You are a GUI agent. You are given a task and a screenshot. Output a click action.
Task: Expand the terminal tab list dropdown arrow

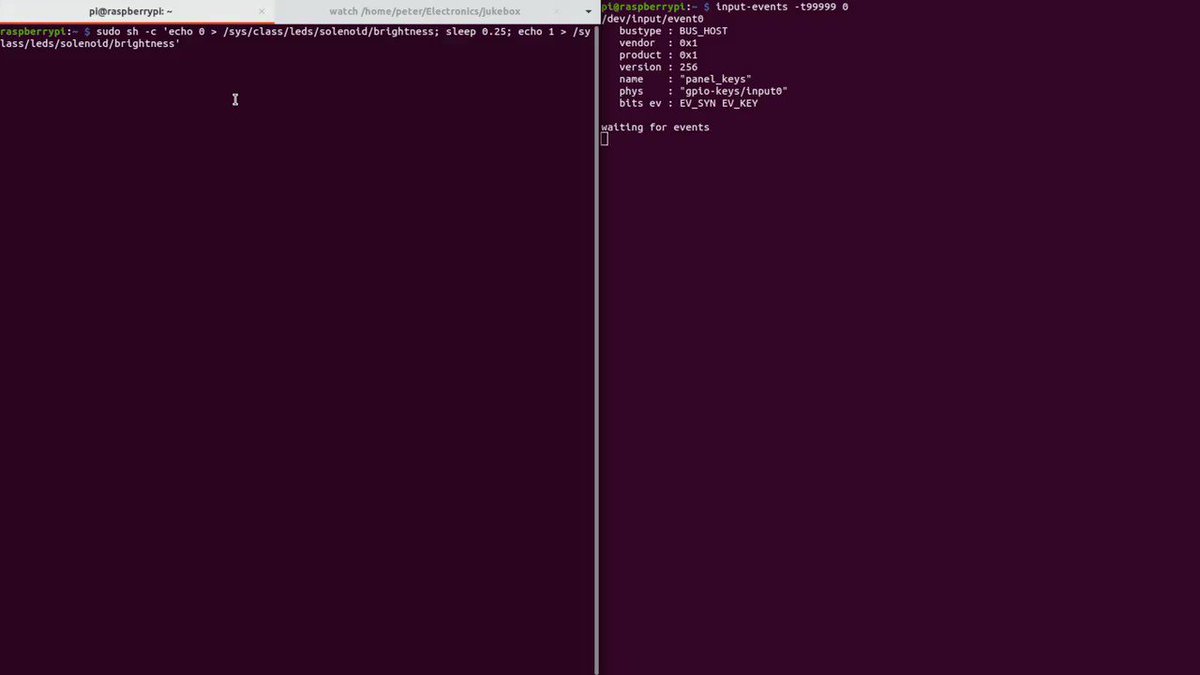[x=589, y=12]
